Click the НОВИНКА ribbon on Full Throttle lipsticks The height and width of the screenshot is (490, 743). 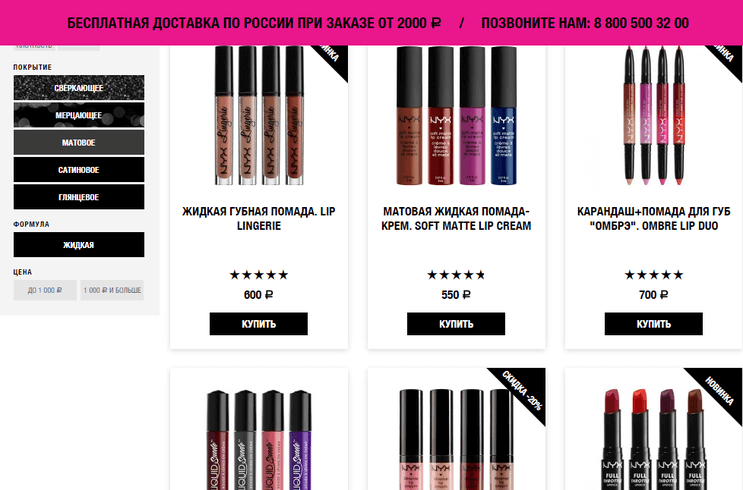coord(719,390)
